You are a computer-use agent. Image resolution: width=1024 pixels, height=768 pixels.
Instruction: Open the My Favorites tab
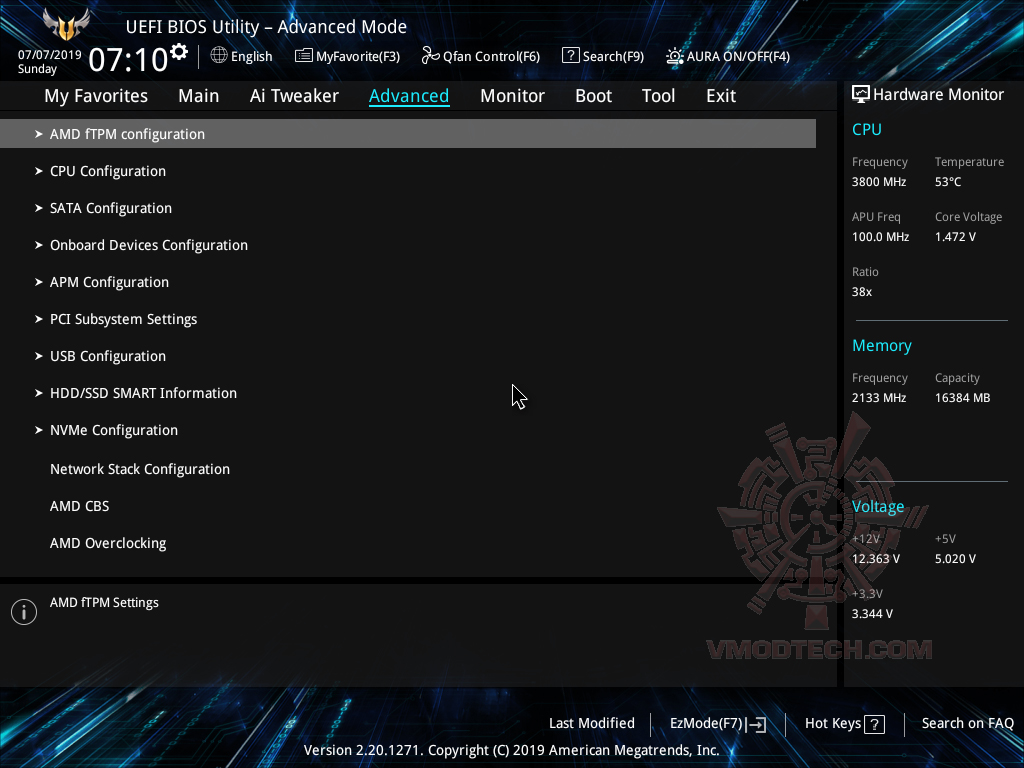[96, 96]
